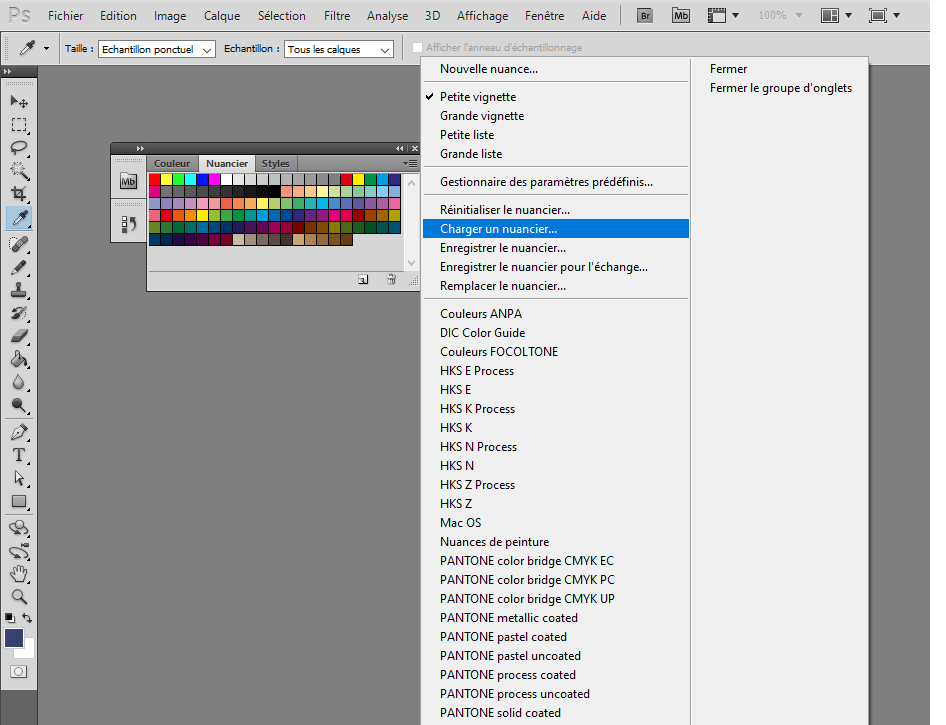
Task: Select the 3D Object Rotate tool
Action: [x=19, y=528]
